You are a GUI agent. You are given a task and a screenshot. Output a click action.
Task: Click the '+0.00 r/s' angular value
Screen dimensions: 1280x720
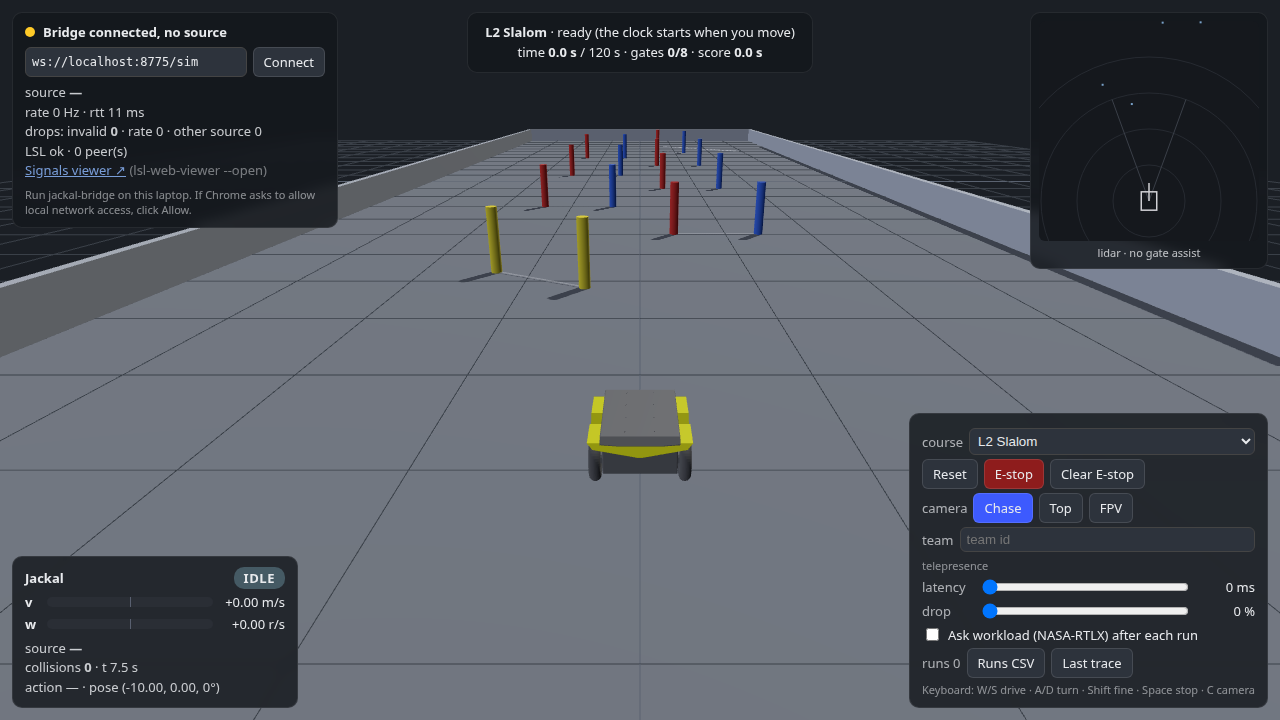coord(258,624)
